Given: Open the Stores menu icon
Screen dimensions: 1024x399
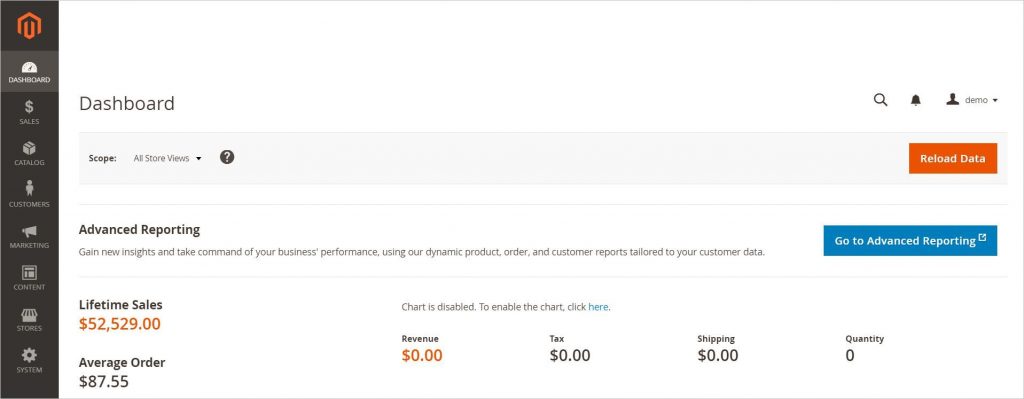Looking at the screenshot, I should (29, 315).
